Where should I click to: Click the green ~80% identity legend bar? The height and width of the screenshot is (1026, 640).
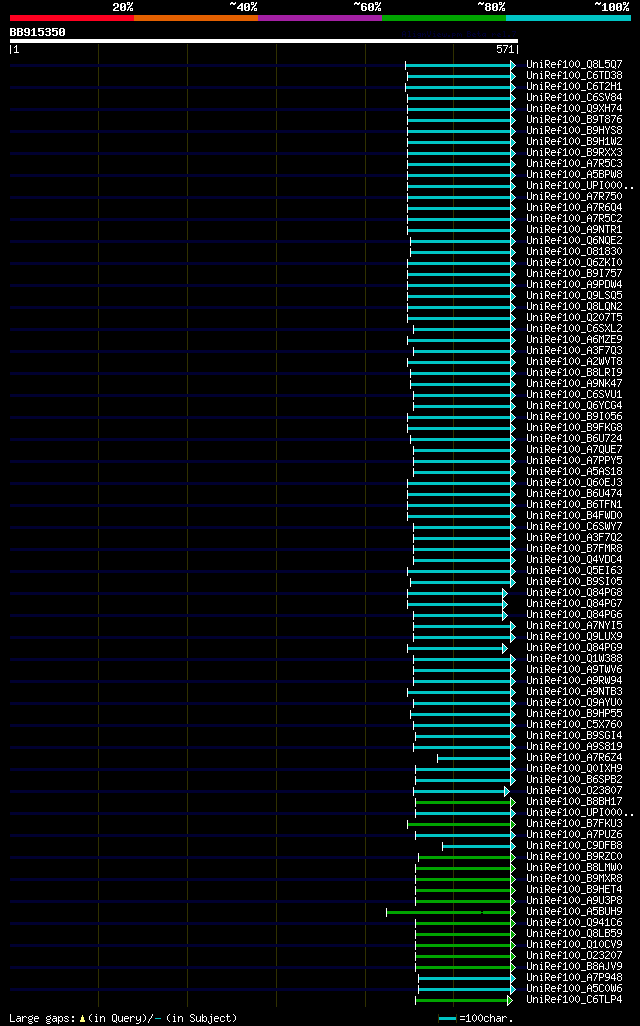(444, 18)
